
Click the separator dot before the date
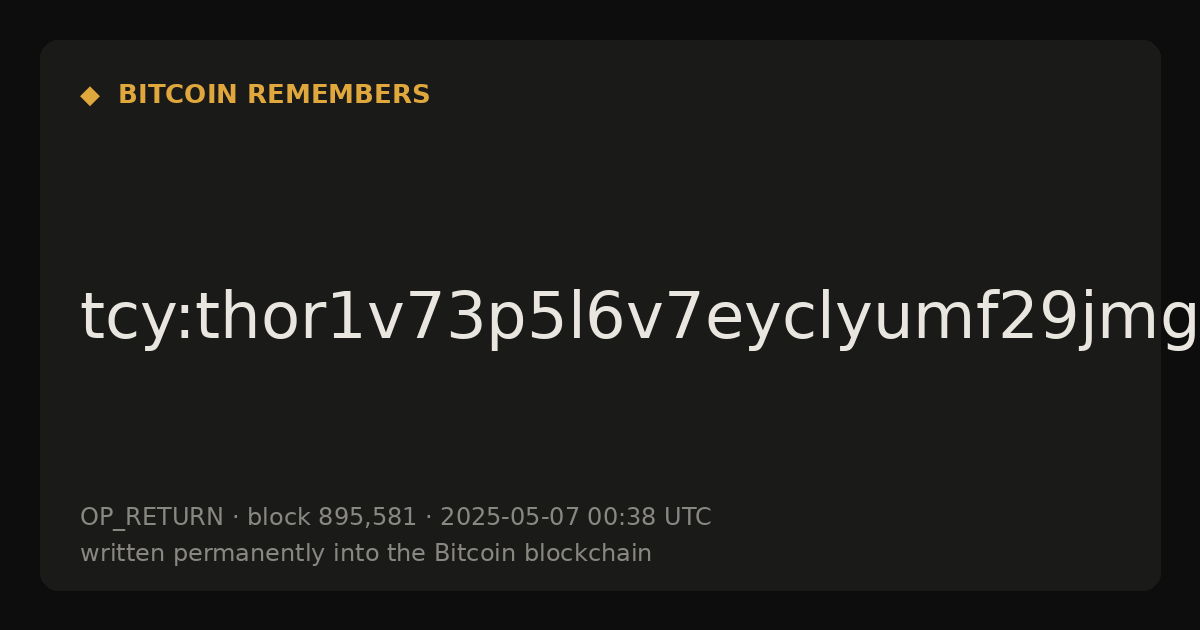[428, 518]
